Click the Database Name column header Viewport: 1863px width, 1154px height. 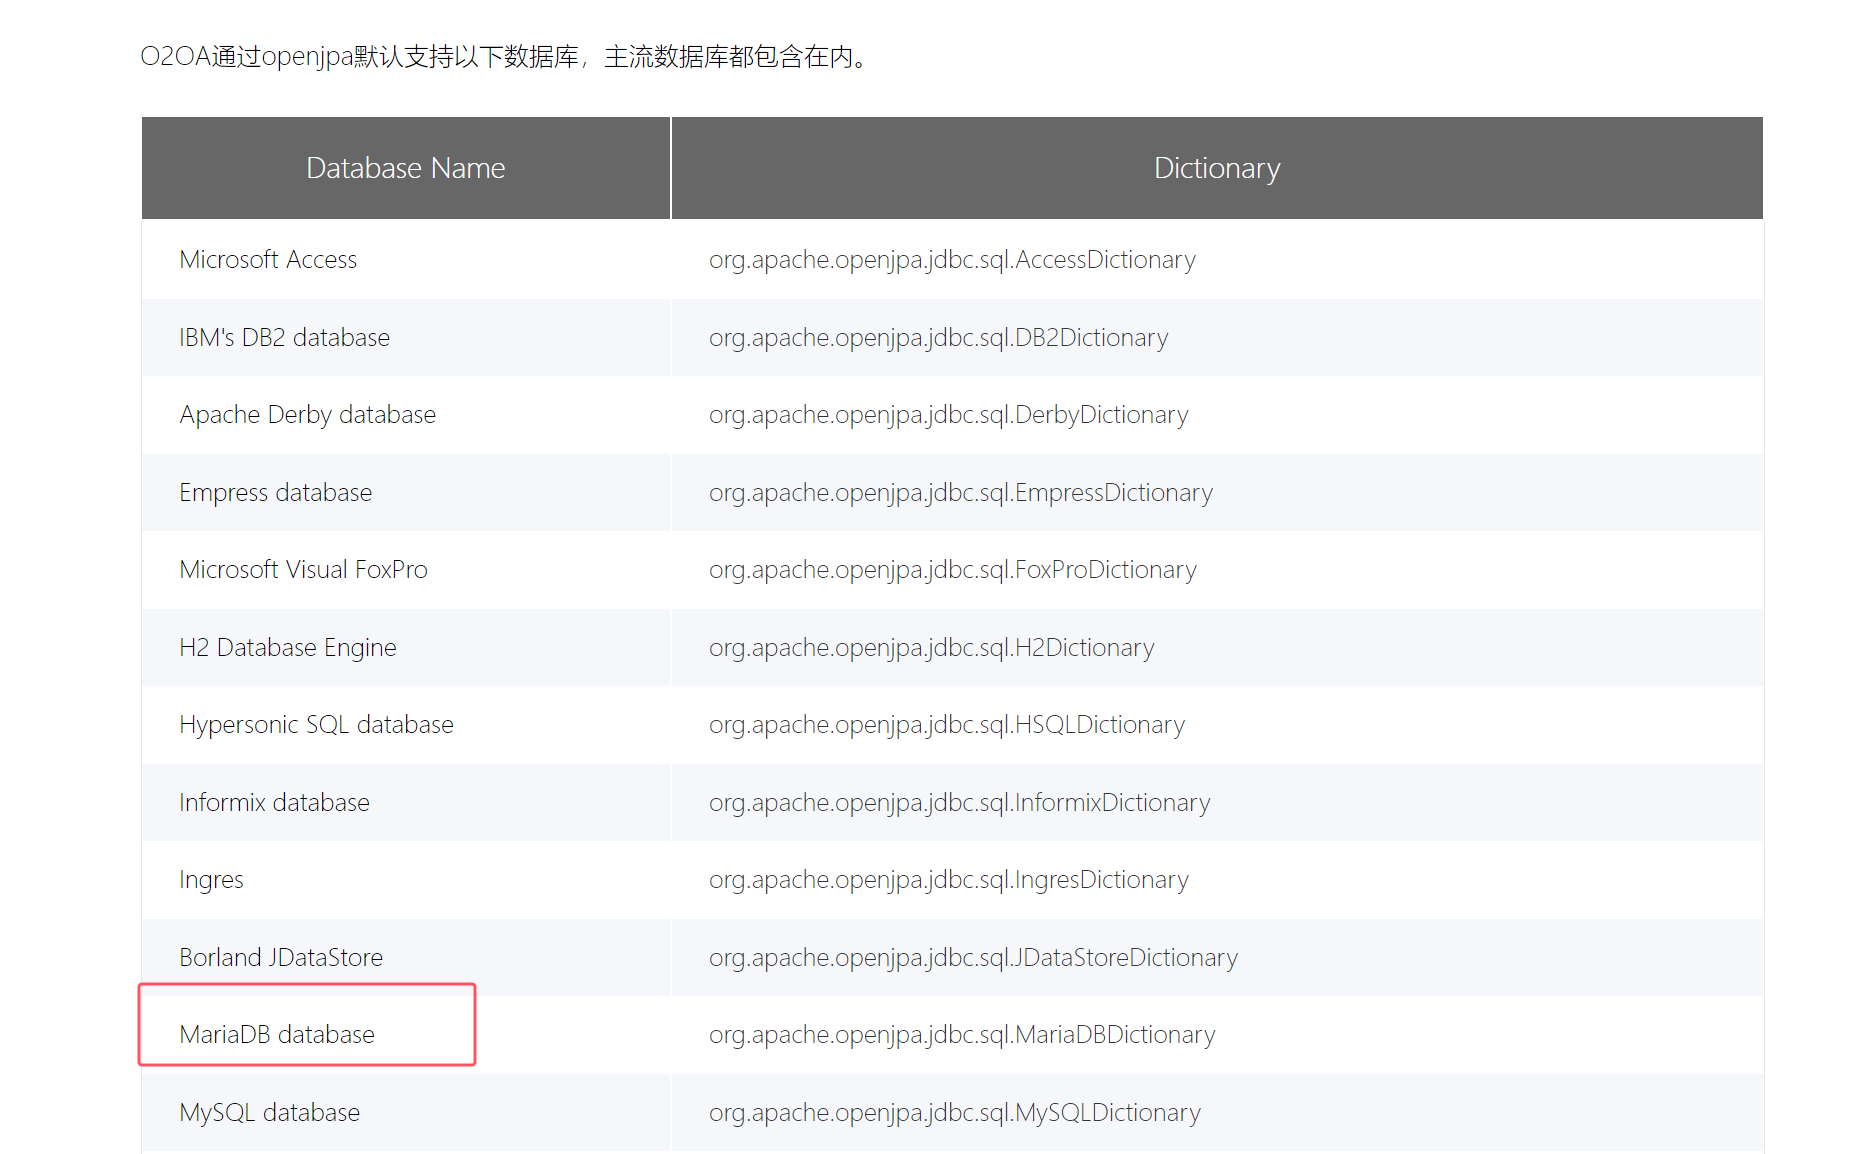406,168
